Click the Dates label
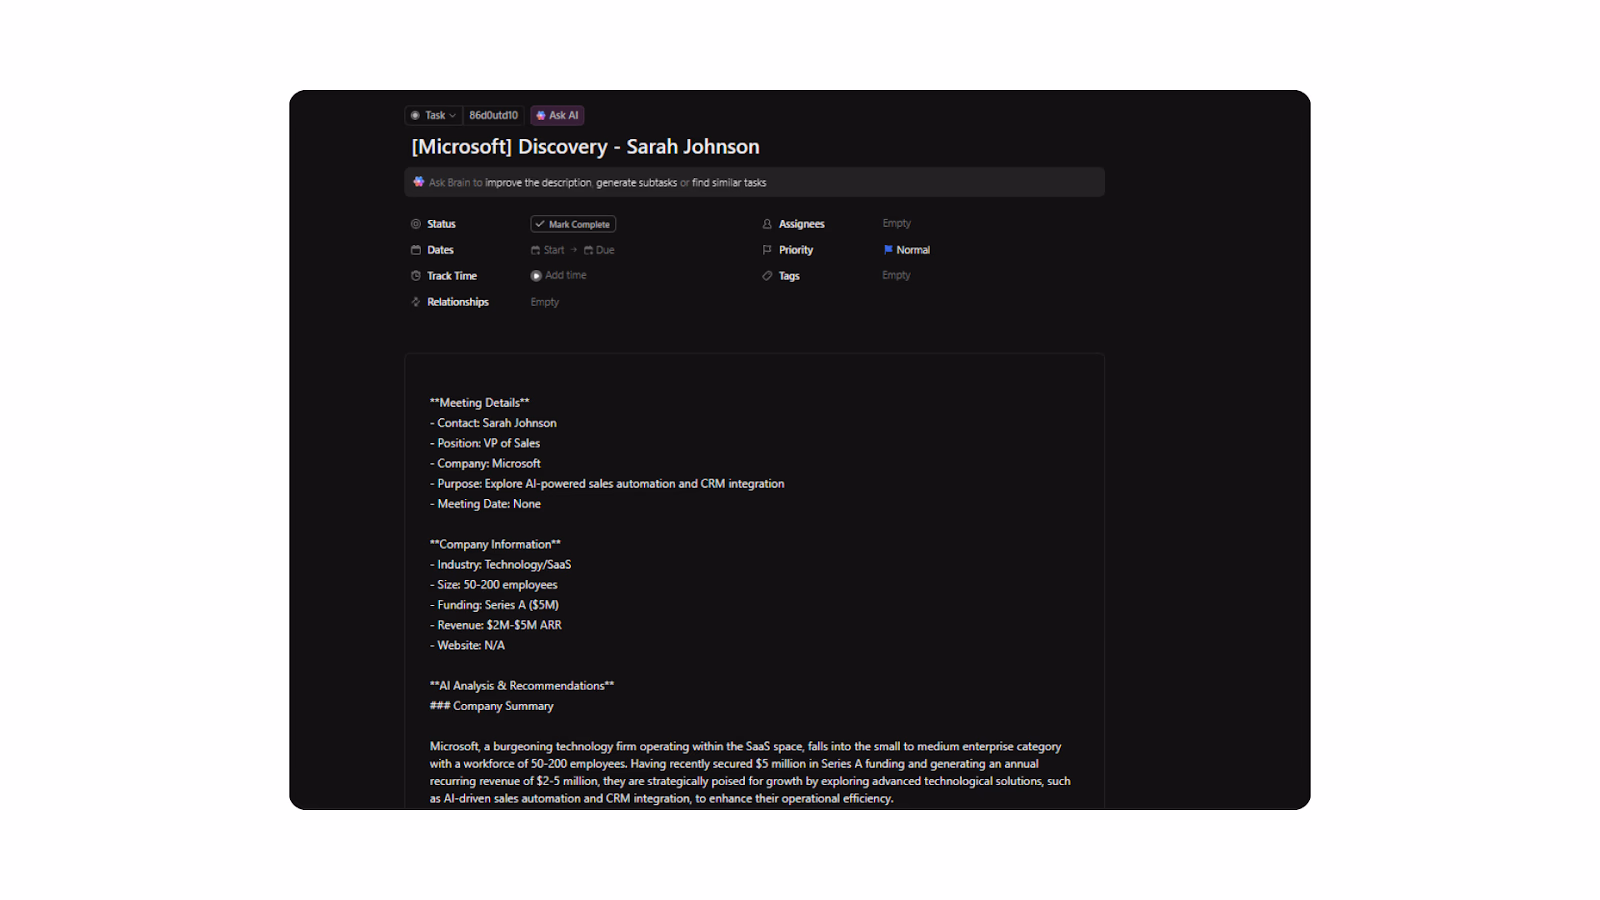The image size is (1600, 900). tap(440, 250)
